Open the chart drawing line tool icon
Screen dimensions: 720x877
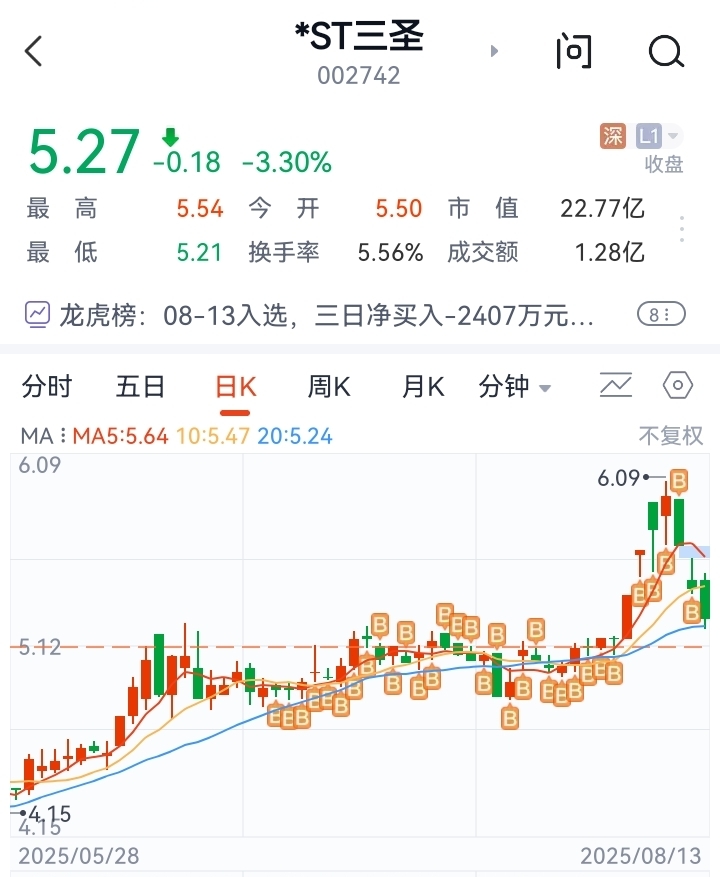tap(615, 385)
